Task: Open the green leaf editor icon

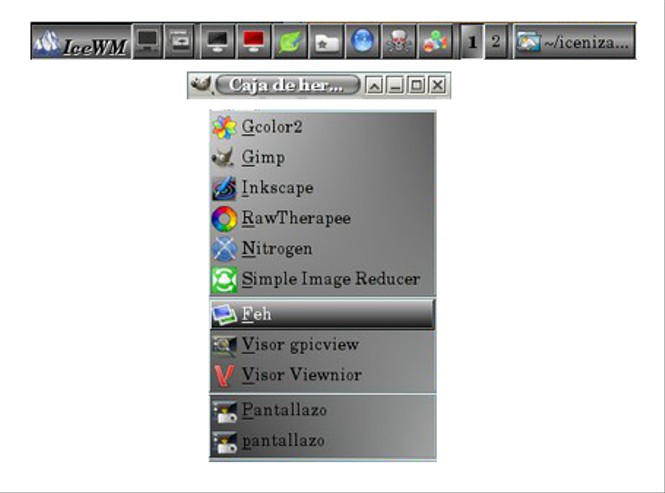Action: point(290,42)
